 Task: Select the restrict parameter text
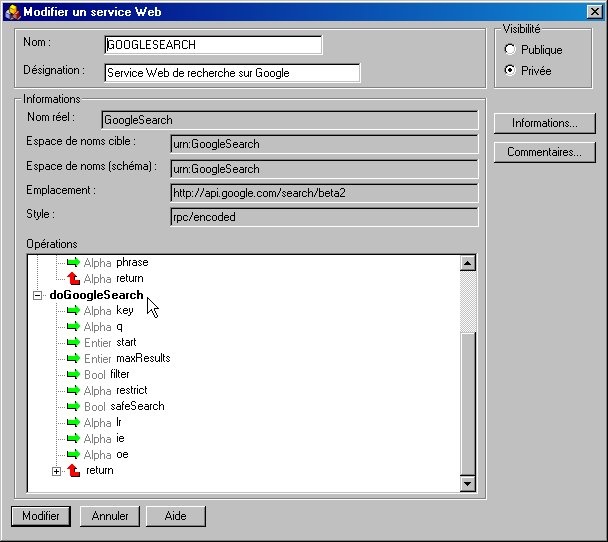tap(132, 390)
